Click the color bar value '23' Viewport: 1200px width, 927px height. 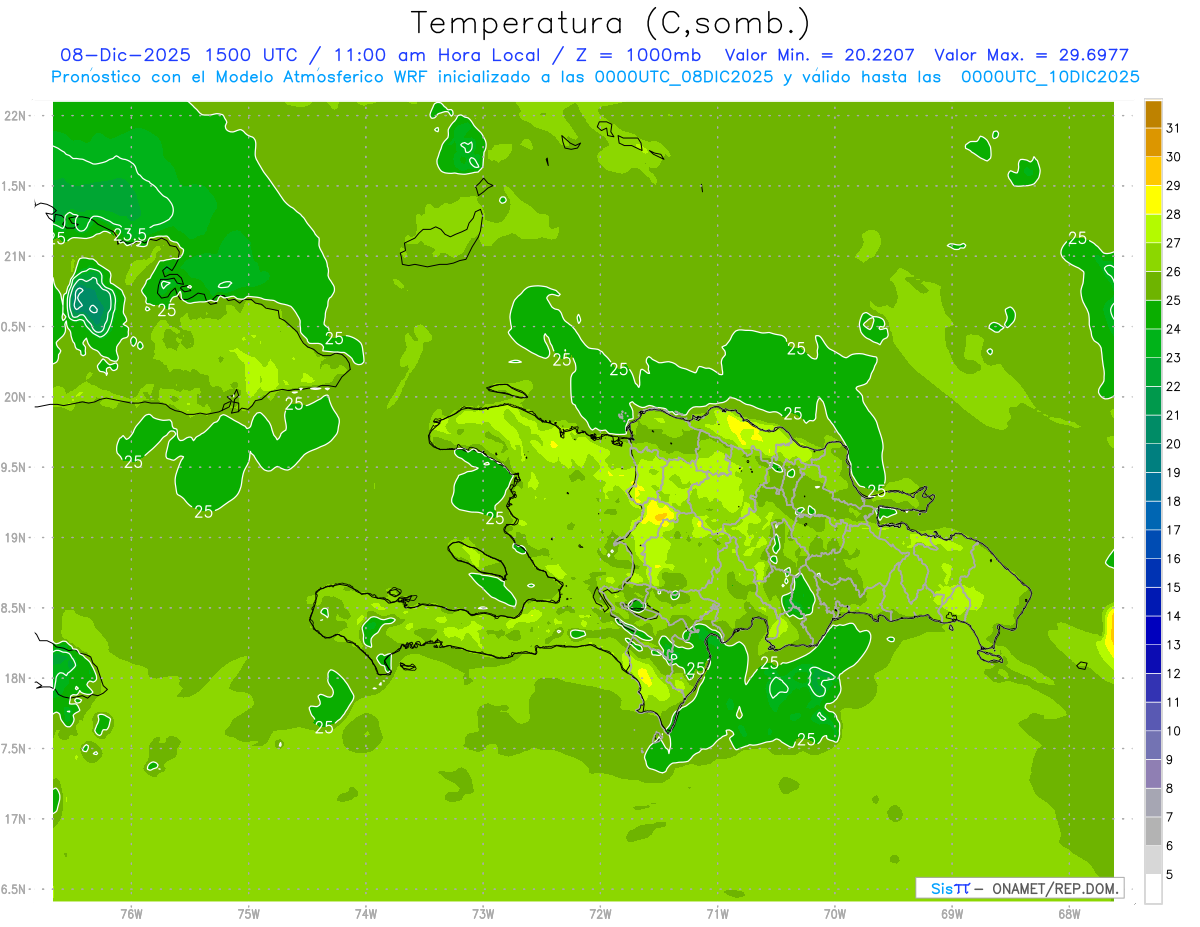[x=1173, y=358]
